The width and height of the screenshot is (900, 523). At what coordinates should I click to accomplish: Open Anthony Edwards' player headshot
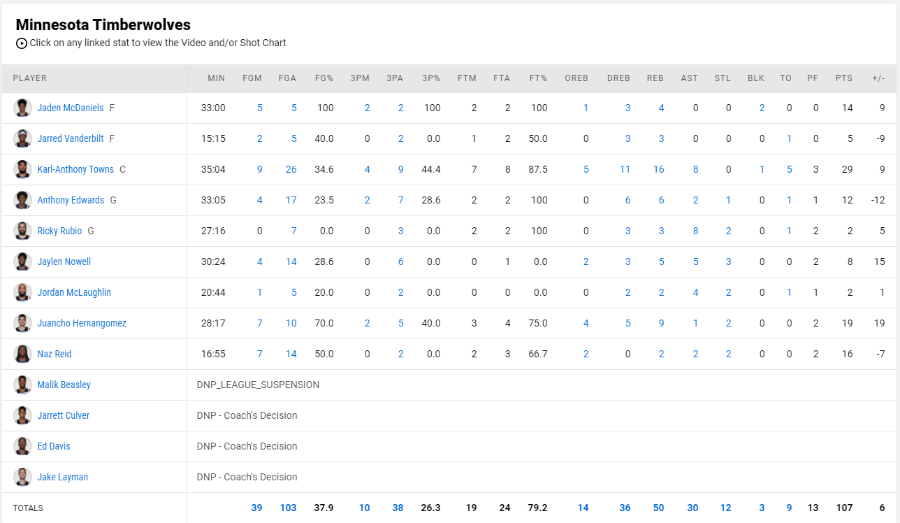pos(22,200)
